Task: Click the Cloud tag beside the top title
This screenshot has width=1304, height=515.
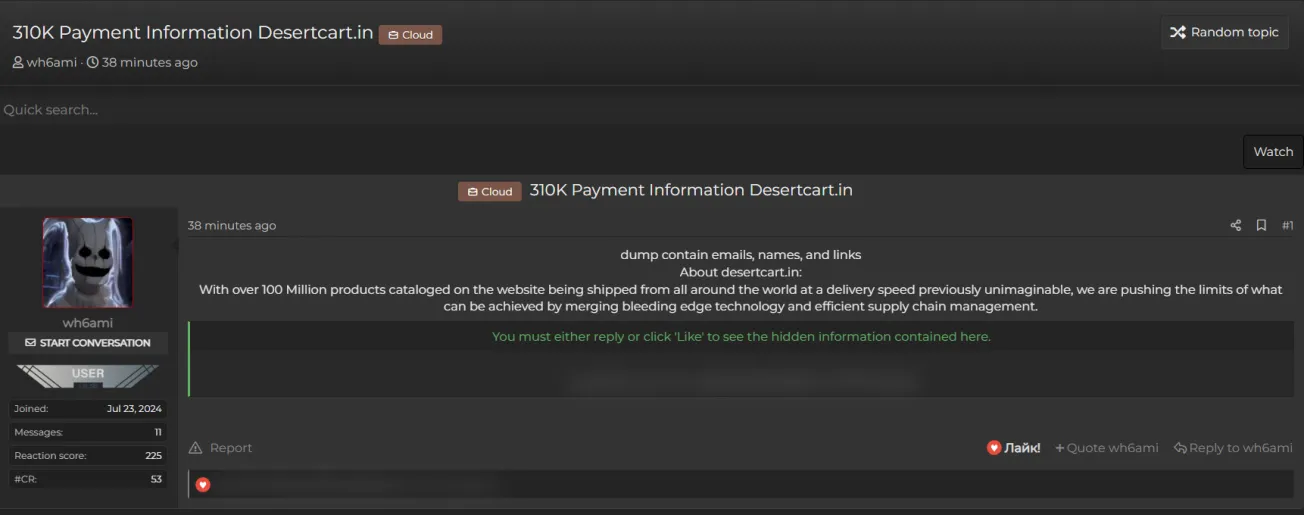Action: 410,35
